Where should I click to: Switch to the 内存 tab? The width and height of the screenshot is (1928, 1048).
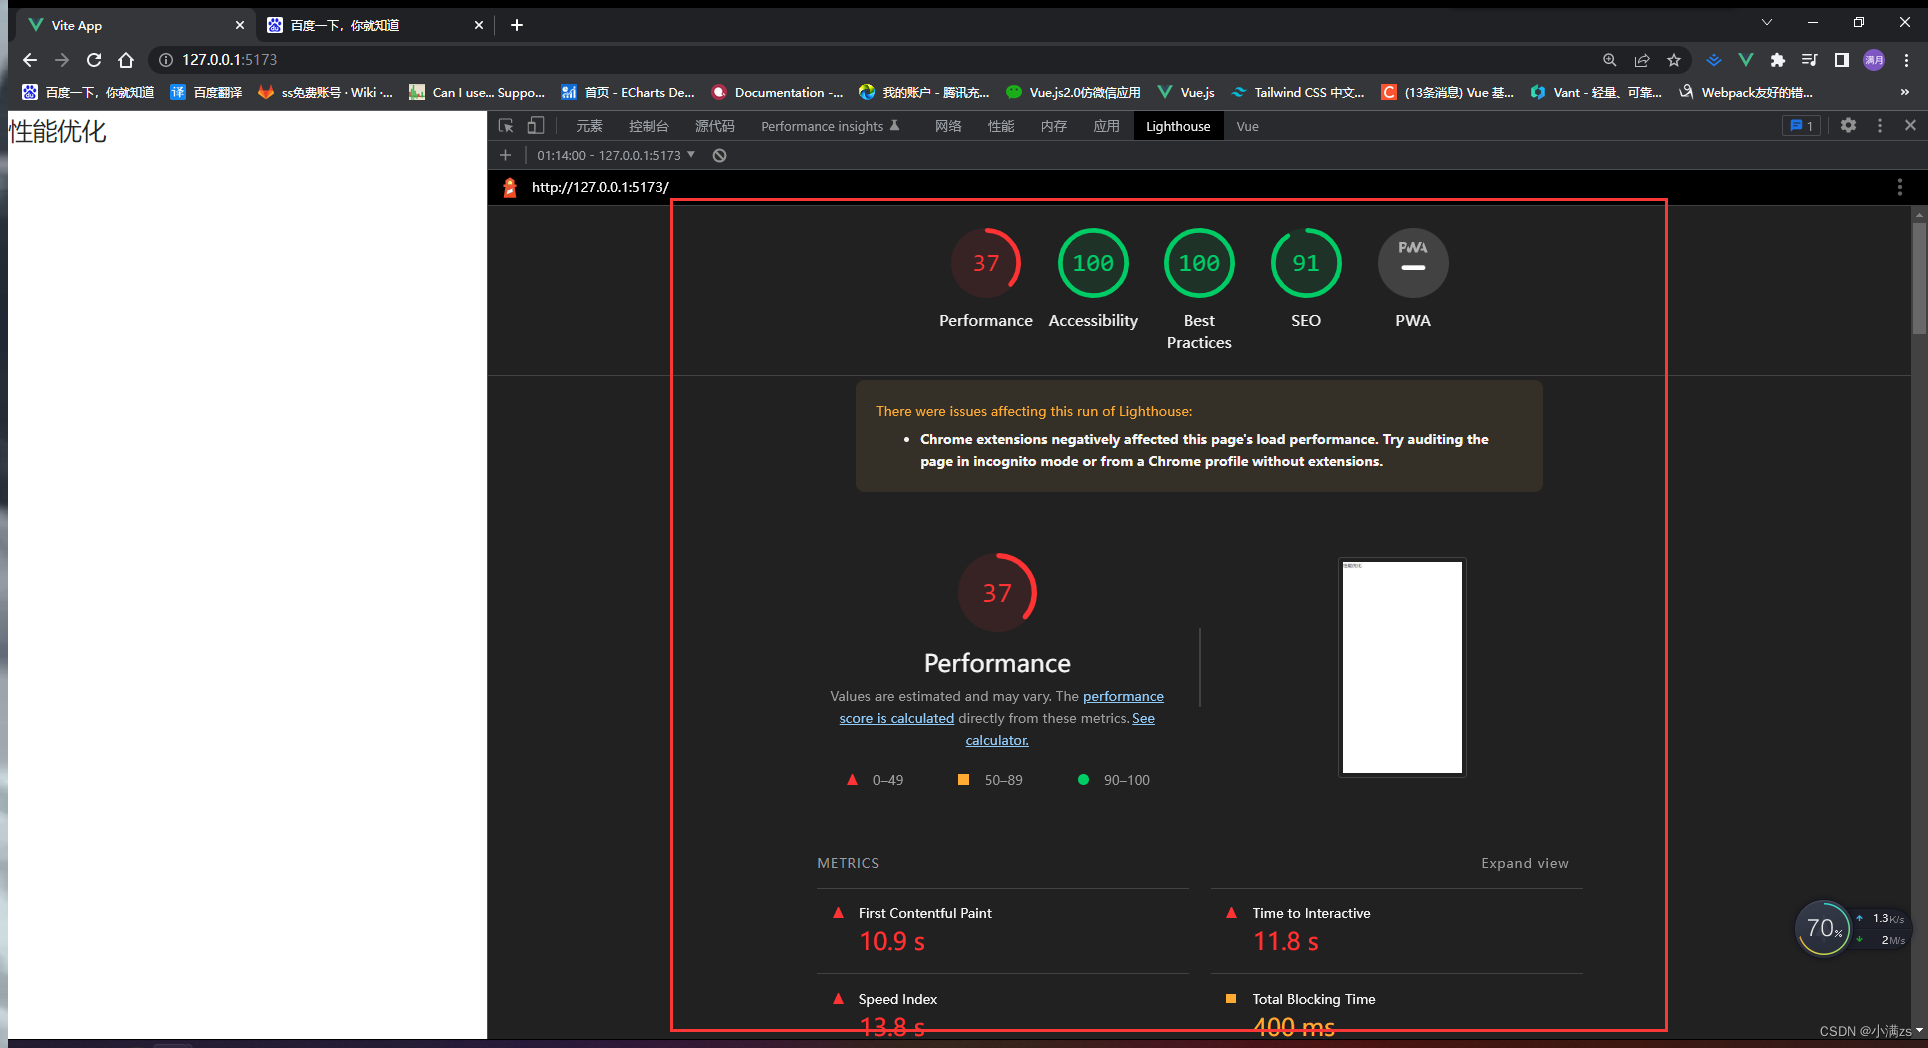(x=1054, y=126)
